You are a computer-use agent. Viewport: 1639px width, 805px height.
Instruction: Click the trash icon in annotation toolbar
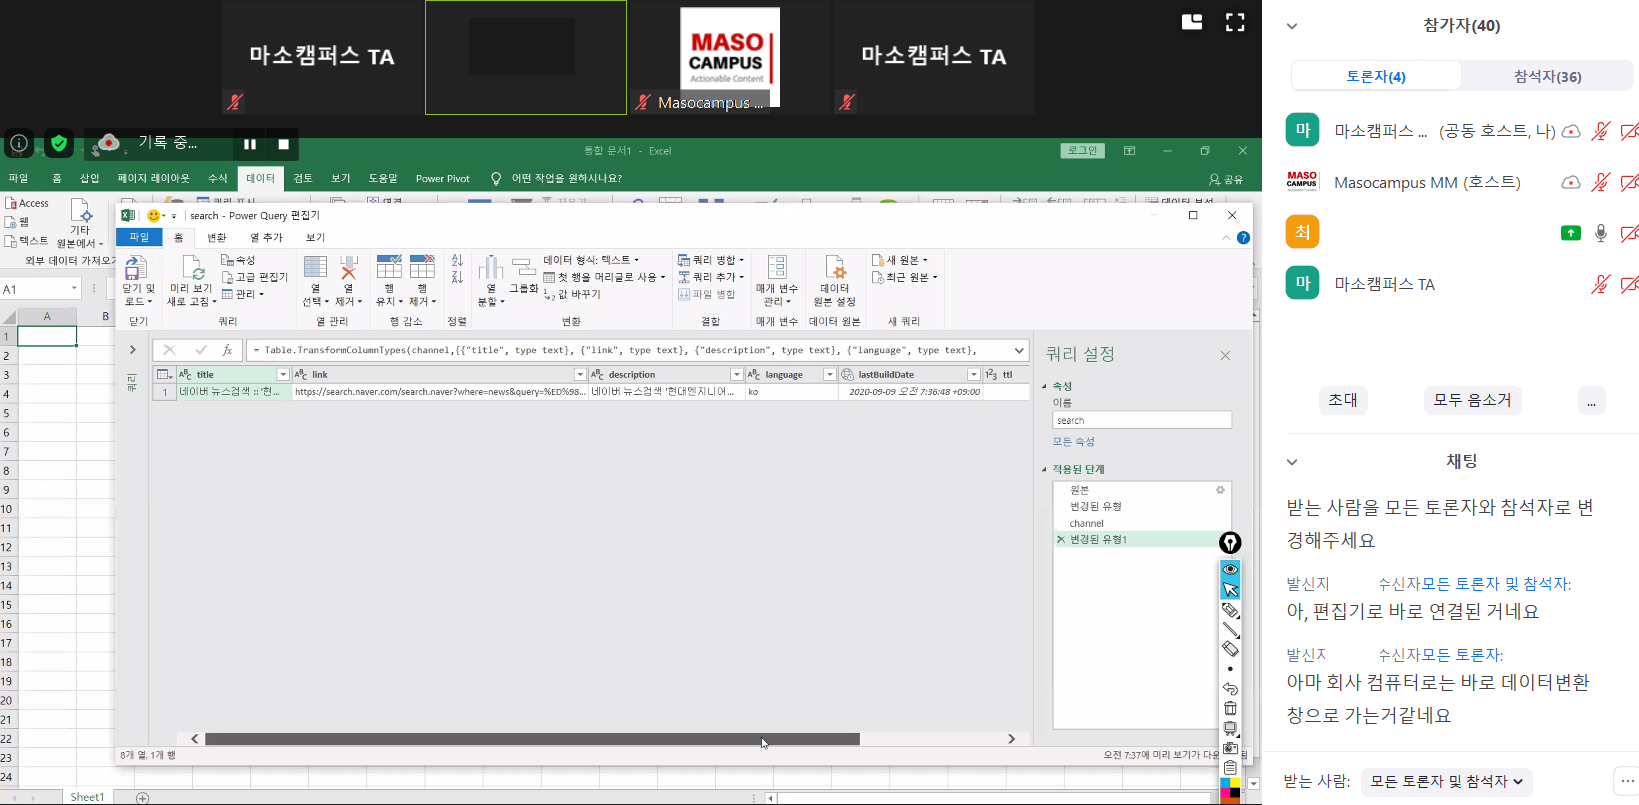(1230, 708)
